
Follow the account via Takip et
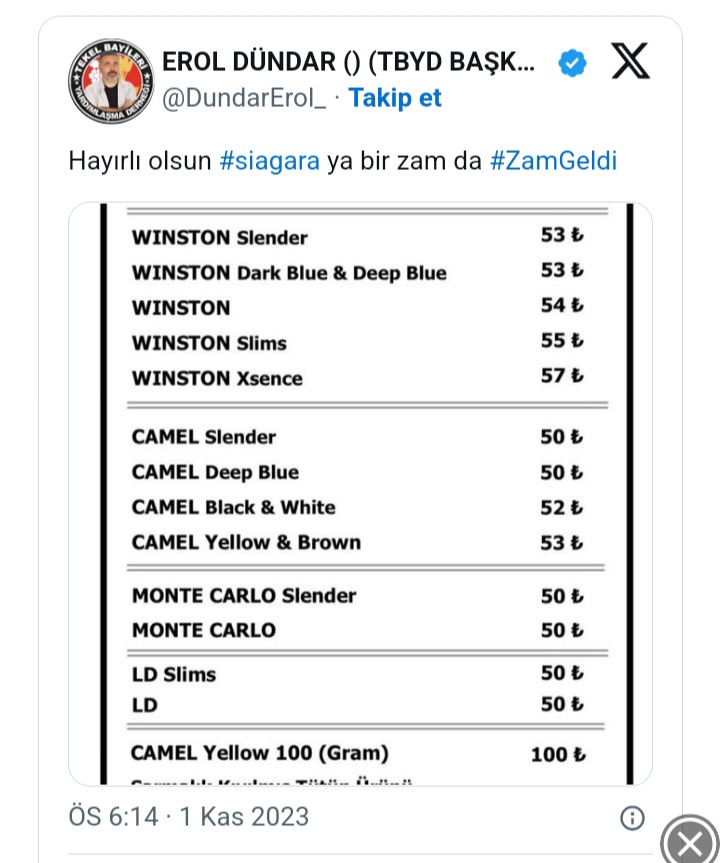pos(395,98)
